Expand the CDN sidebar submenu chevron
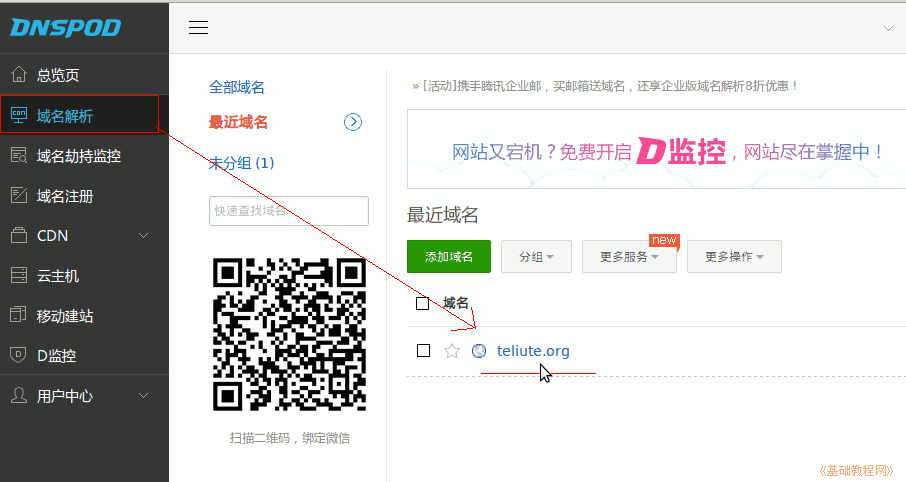Image resolution: width=906 pixels, height=482 pixels. [143, 235]
